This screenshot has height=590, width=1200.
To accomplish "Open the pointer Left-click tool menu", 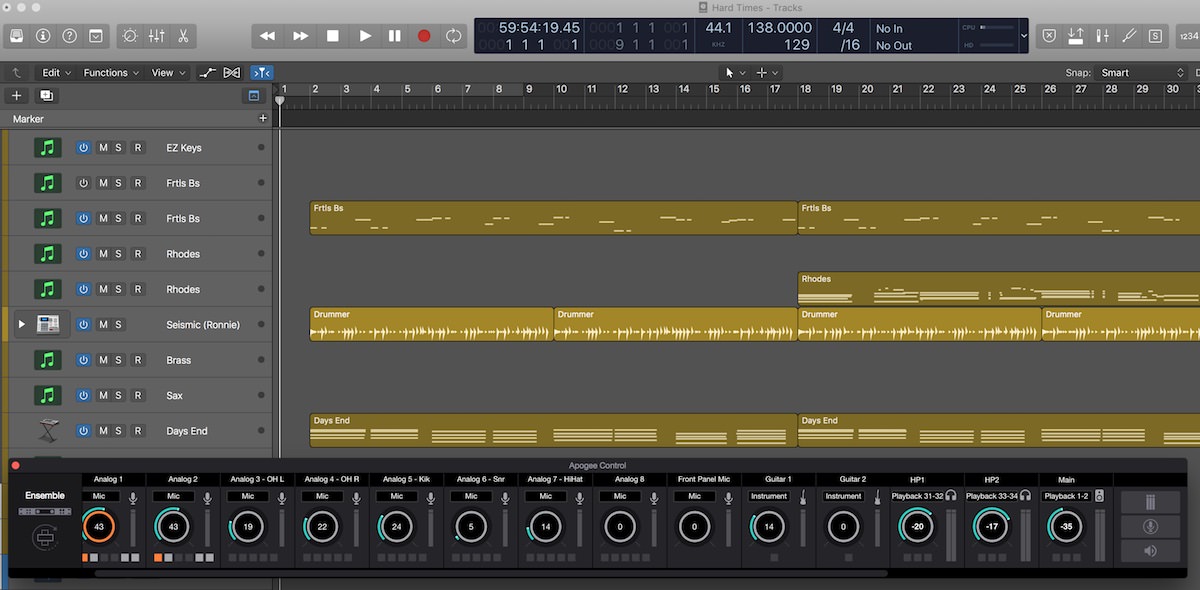I will point(735,73).
